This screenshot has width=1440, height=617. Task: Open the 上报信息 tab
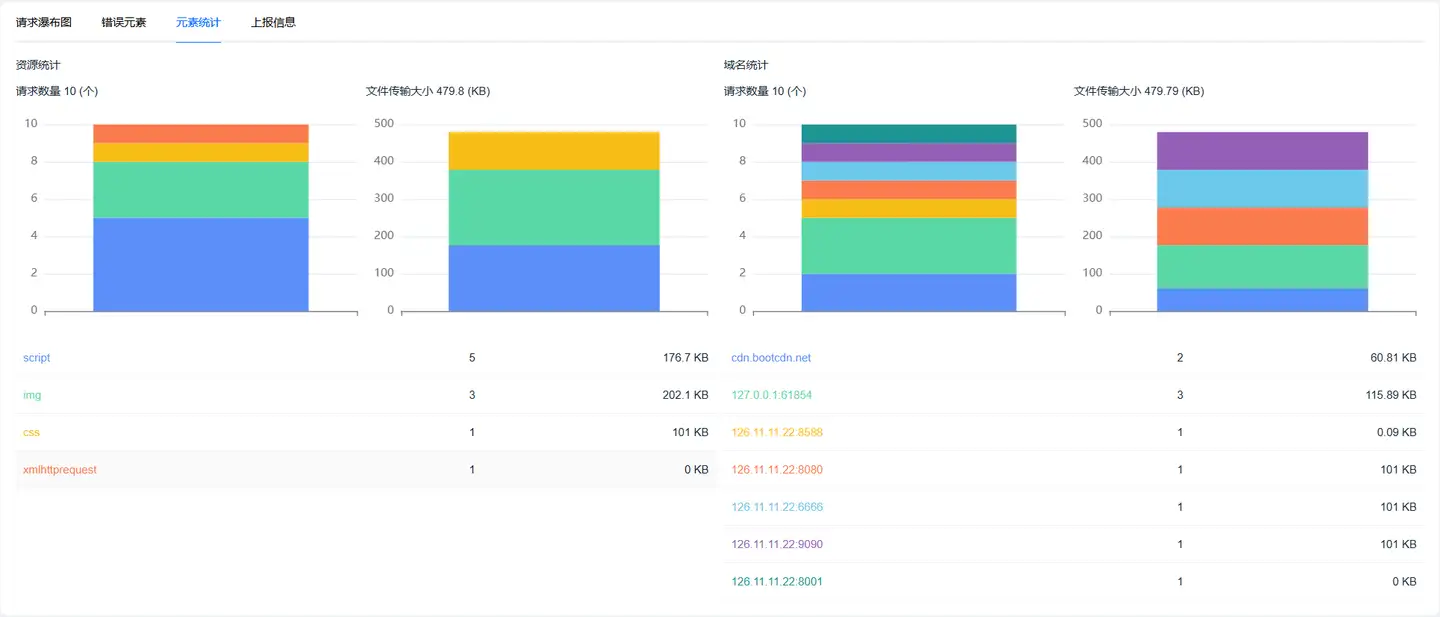273,22
